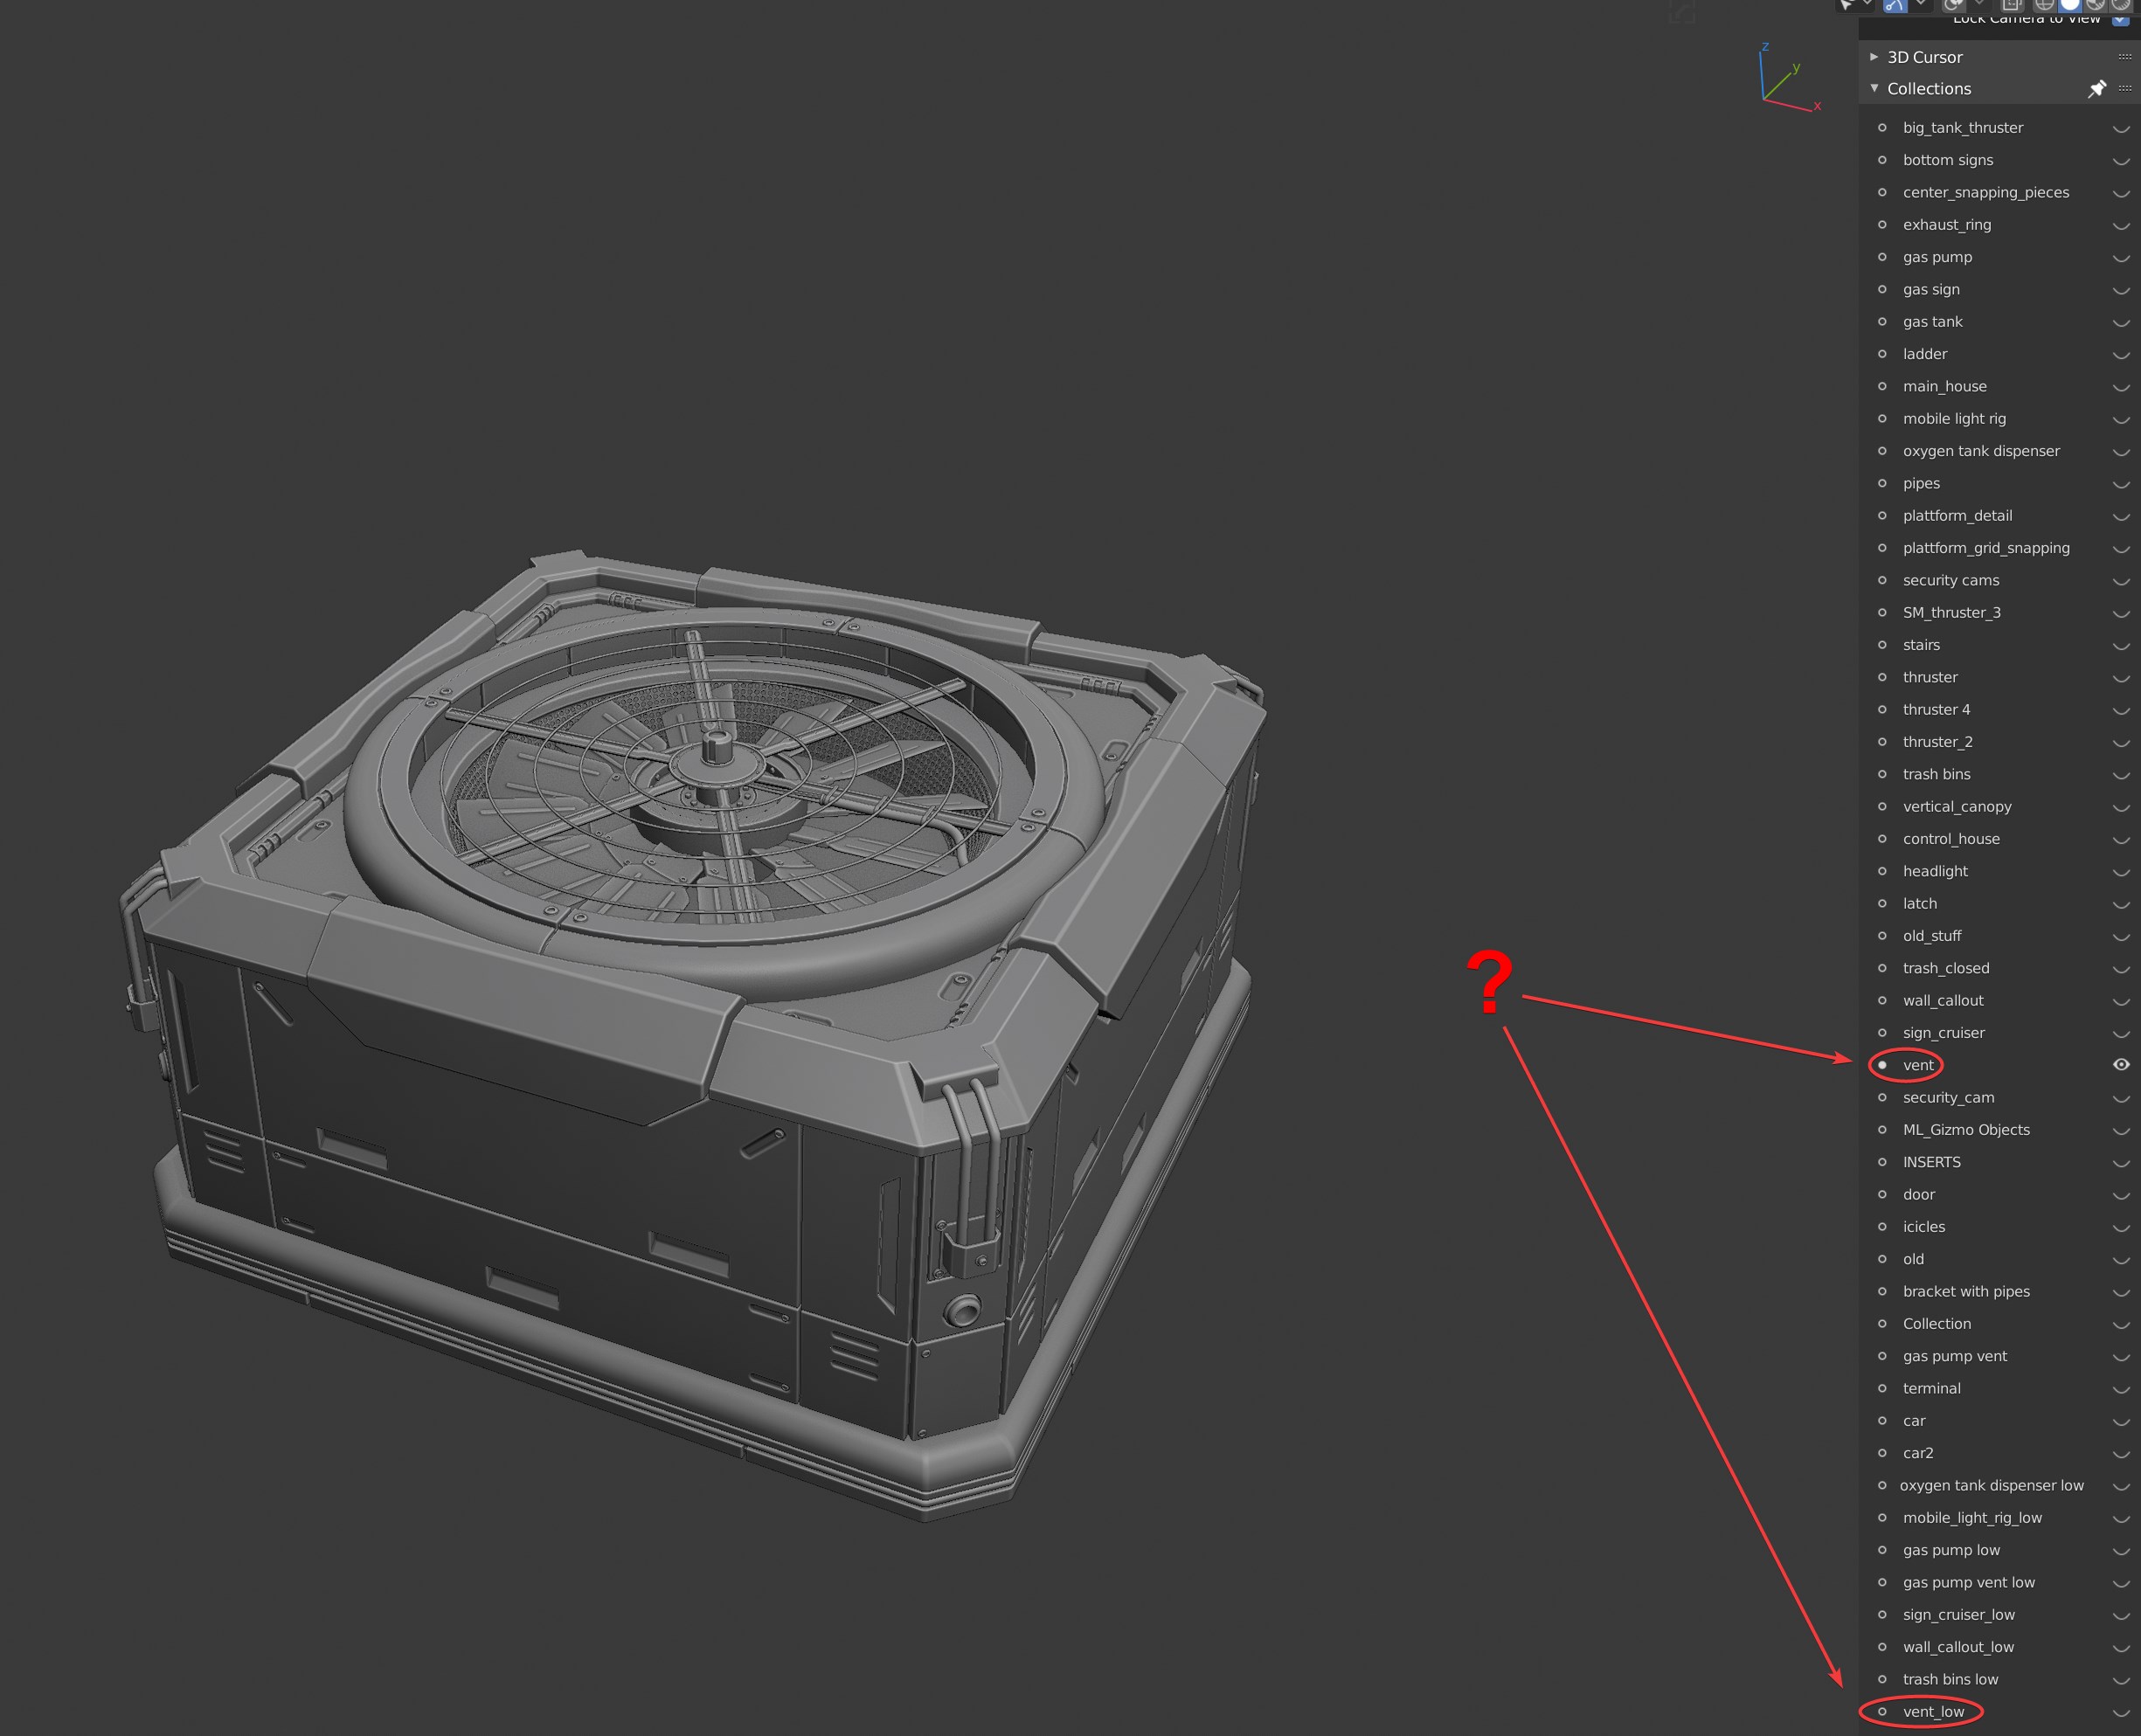
Task: Click the dot icon beside gas pump
Action: pos(1882,257)
